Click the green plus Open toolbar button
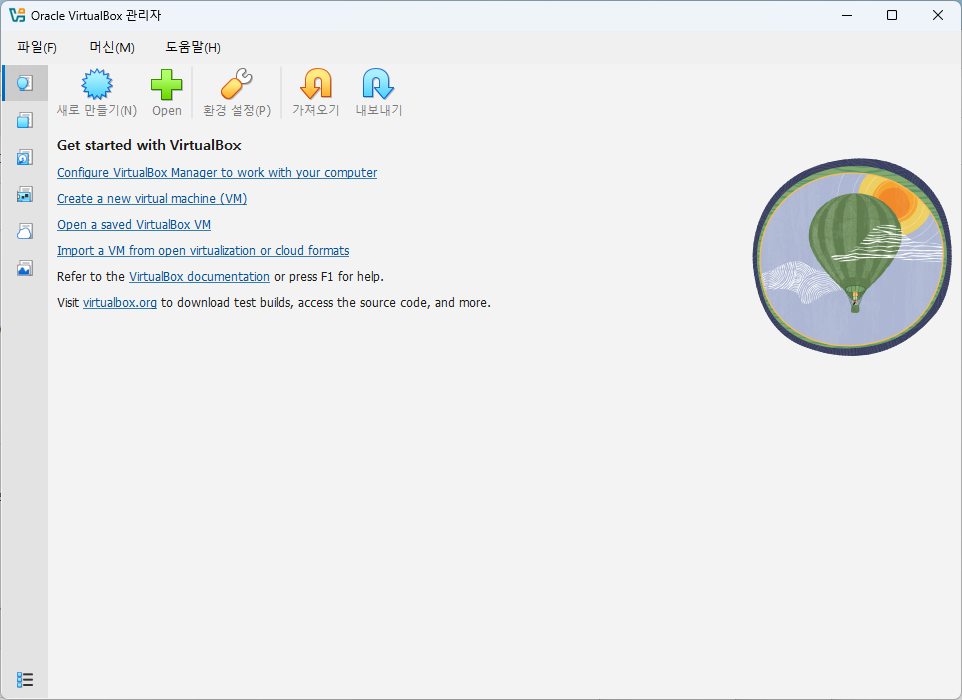 pos(166,93)
